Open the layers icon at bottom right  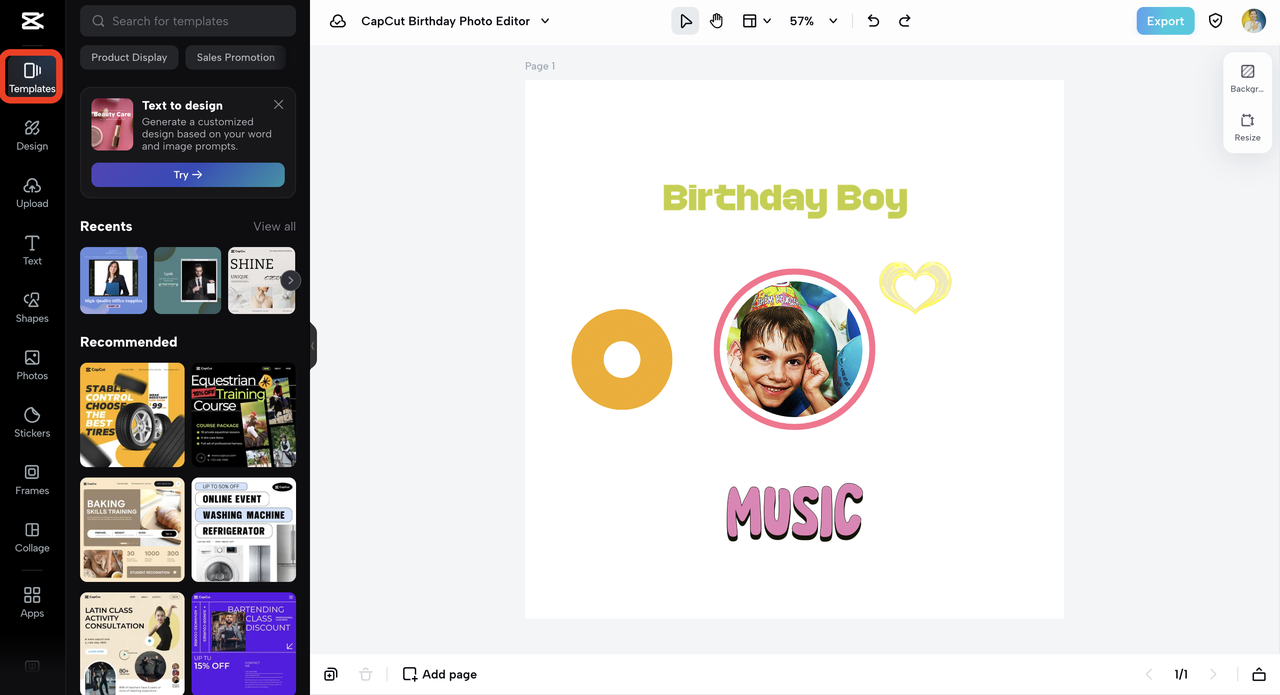tap(1259, 675)
